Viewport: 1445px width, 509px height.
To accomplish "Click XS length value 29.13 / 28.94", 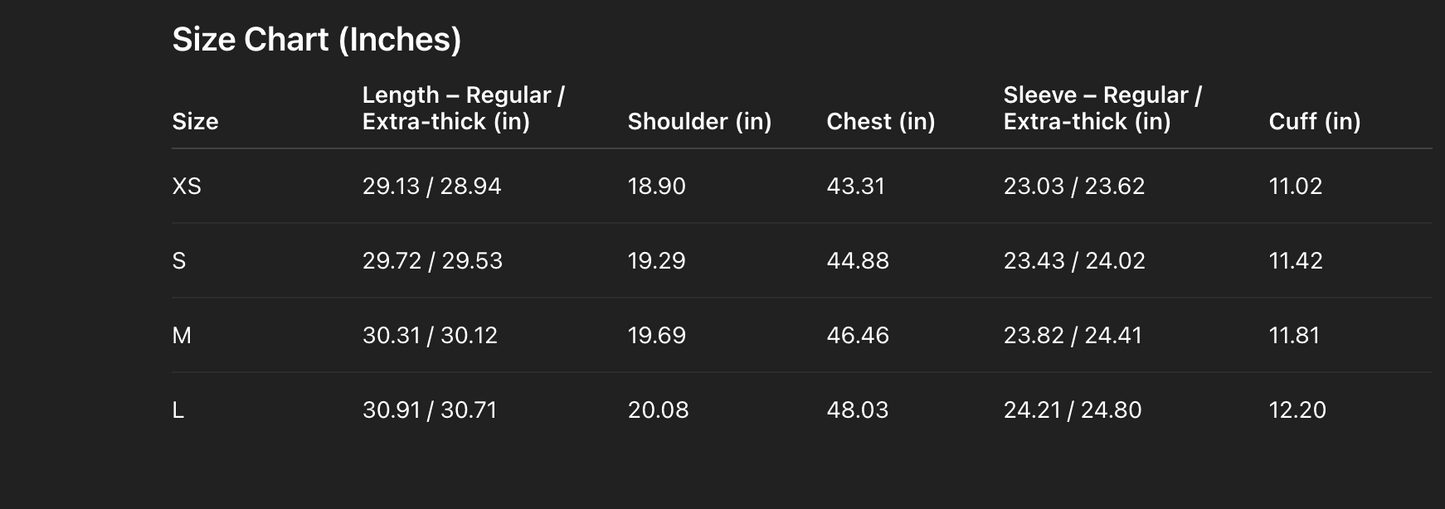I will (x=431, y=186).
